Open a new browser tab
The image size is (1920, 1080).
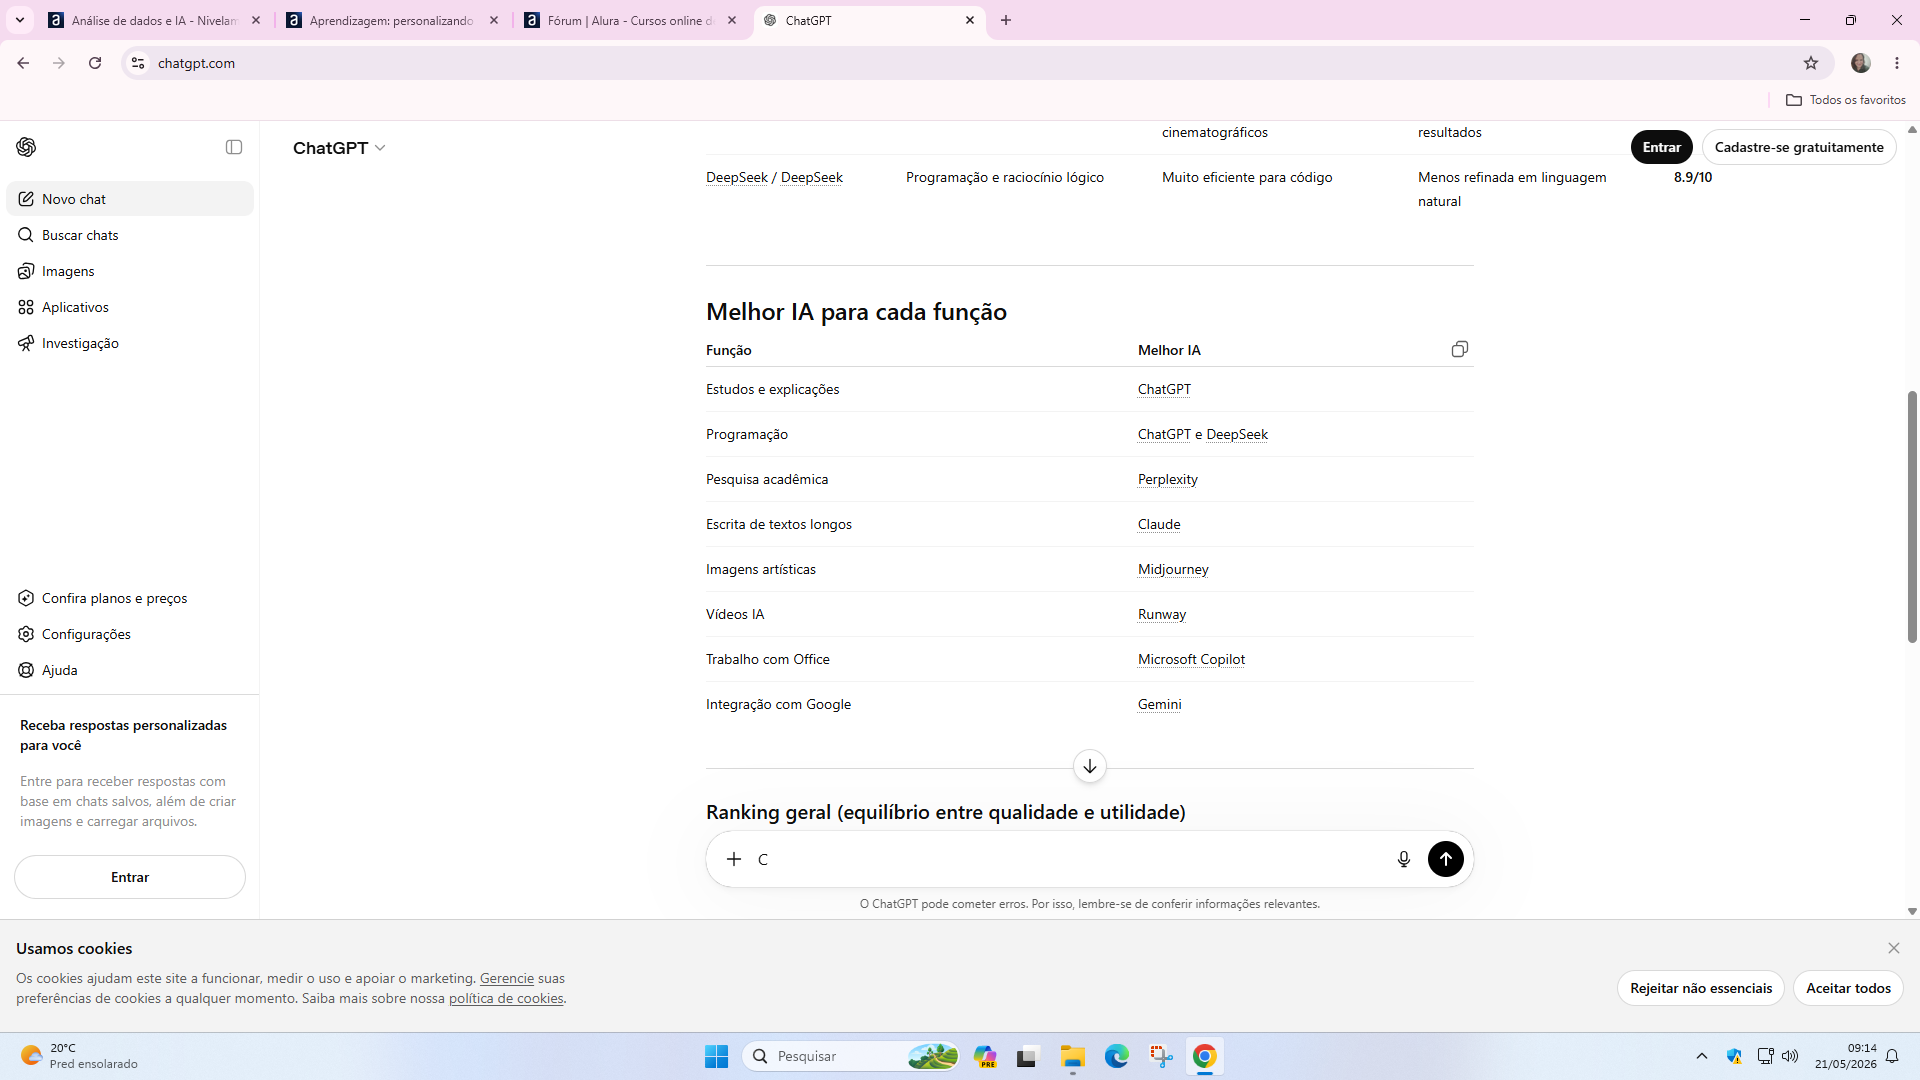pyautogui.click(x=1006, y=20)
